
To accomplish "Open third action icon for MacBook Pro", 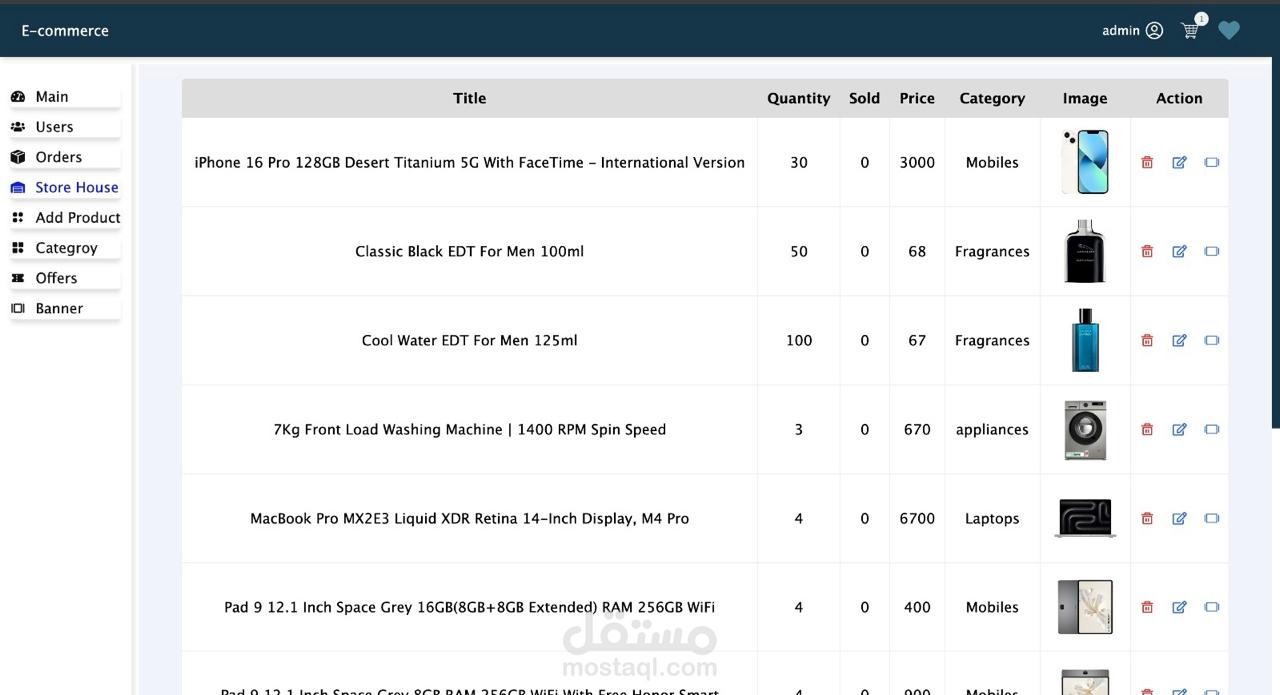I will [1212, 518].
